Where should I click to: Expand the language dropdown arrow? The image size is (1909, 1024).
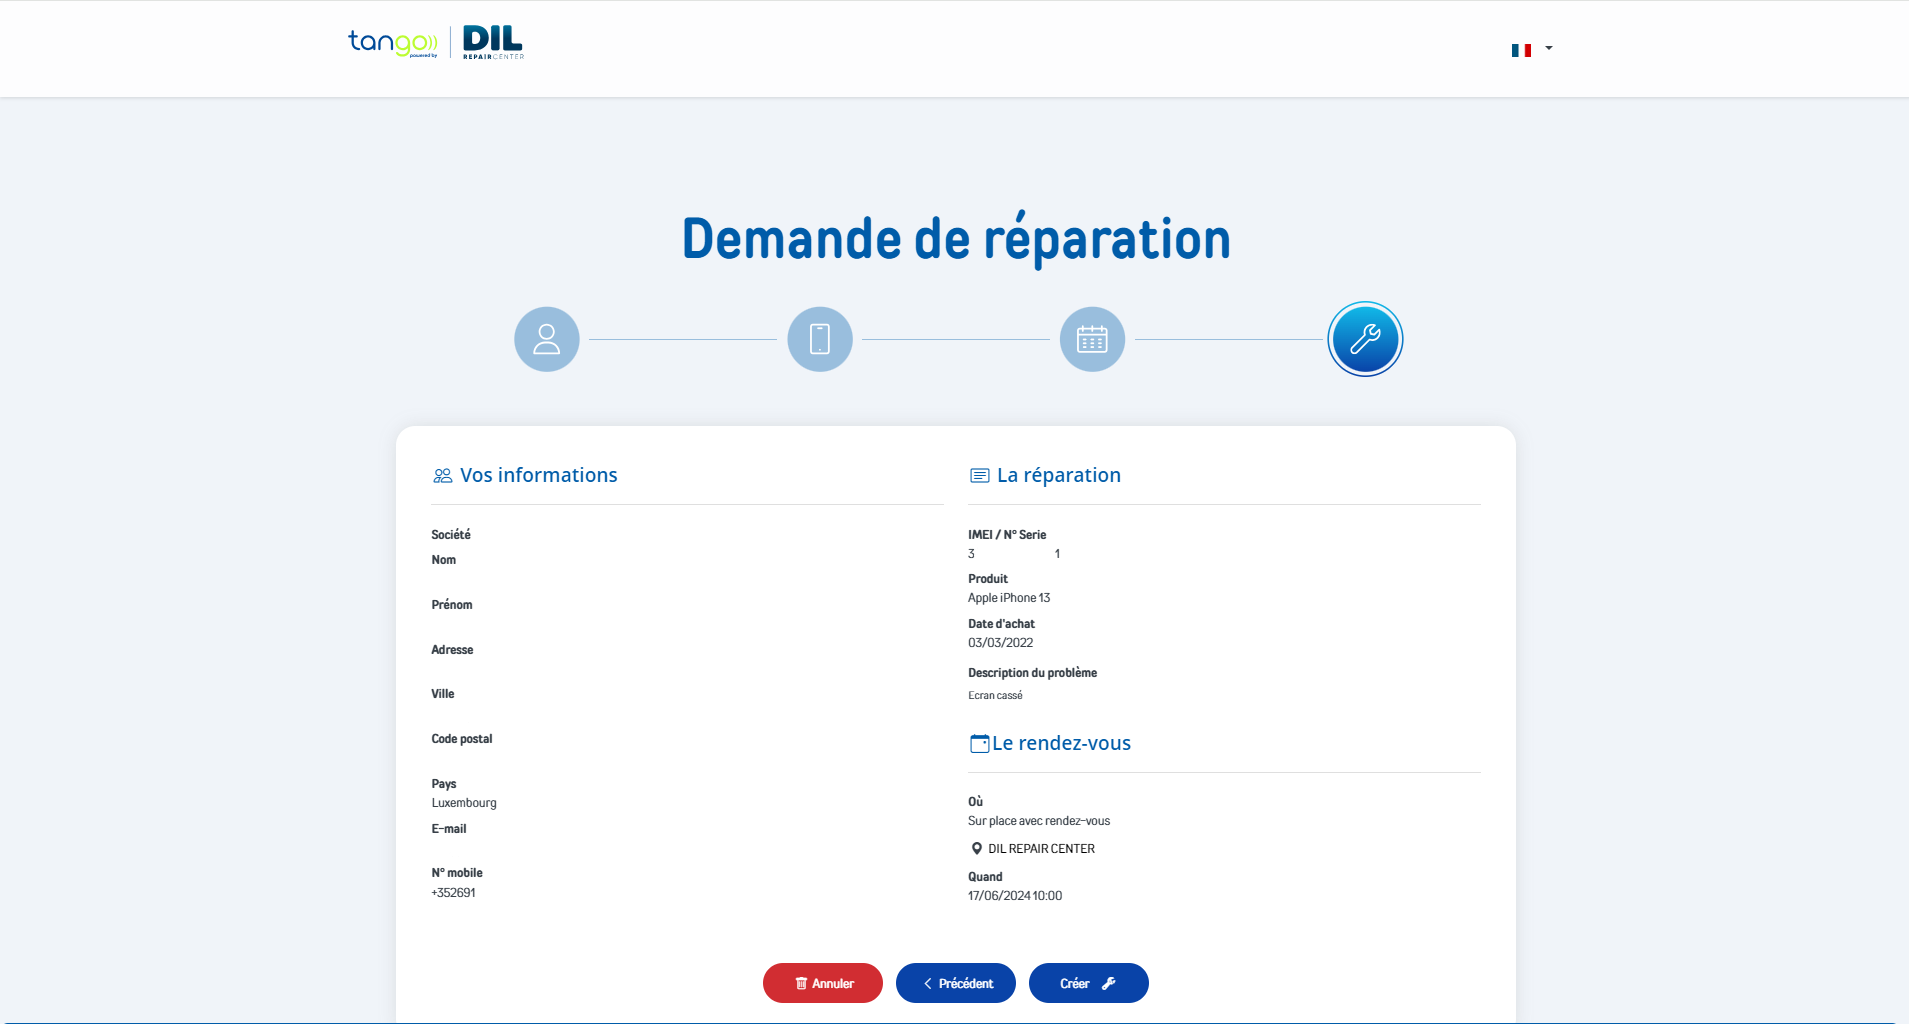[x=1549, y=48]
